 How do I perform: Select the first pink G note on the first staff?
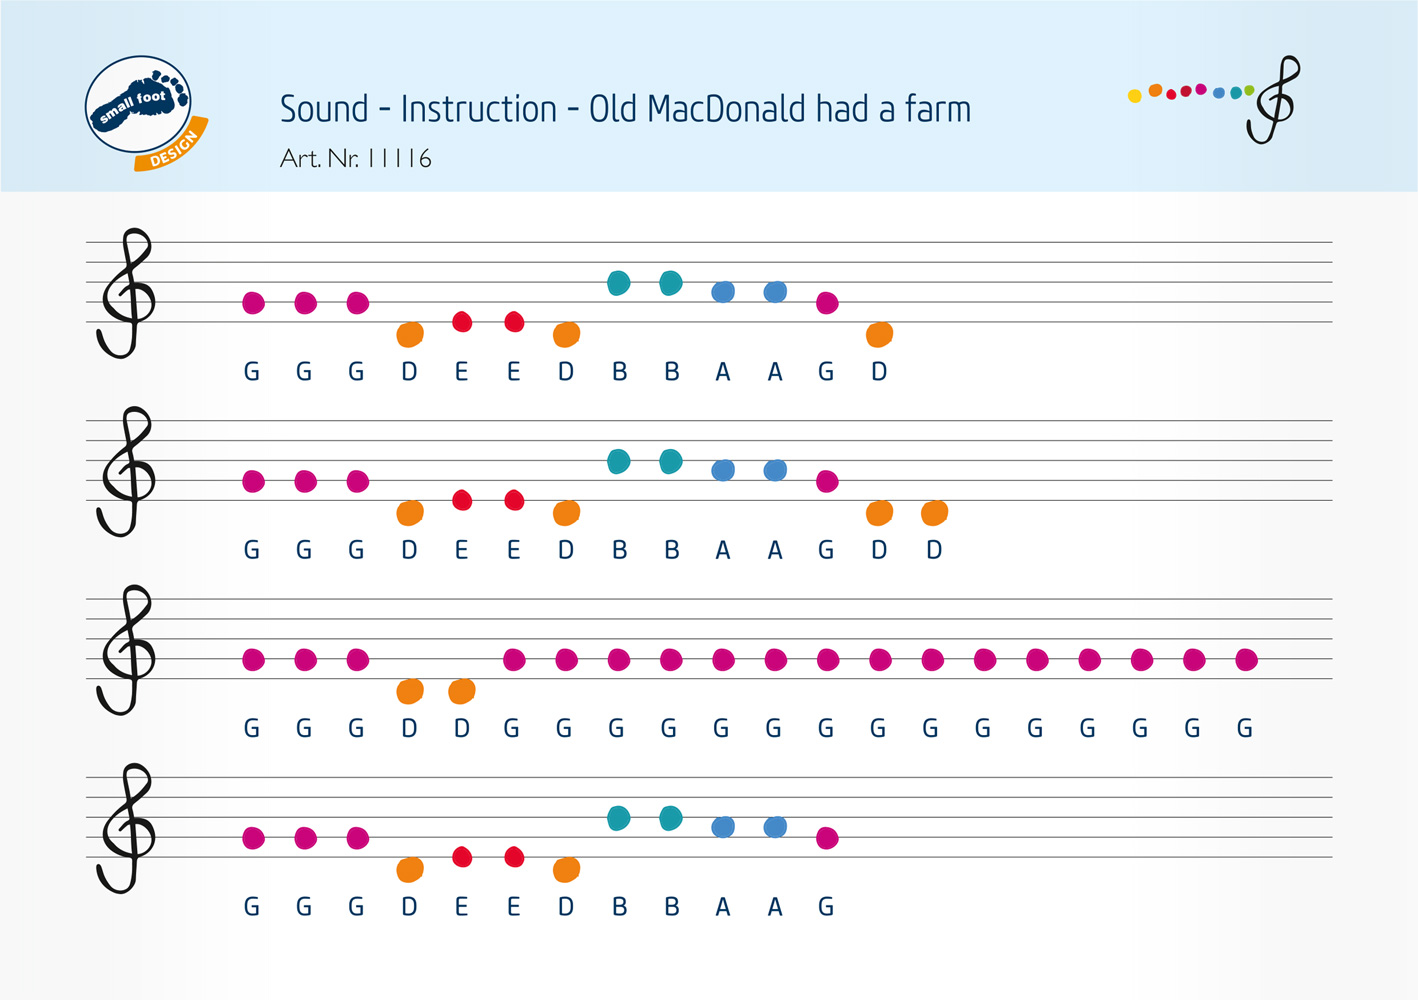point(254,303)
